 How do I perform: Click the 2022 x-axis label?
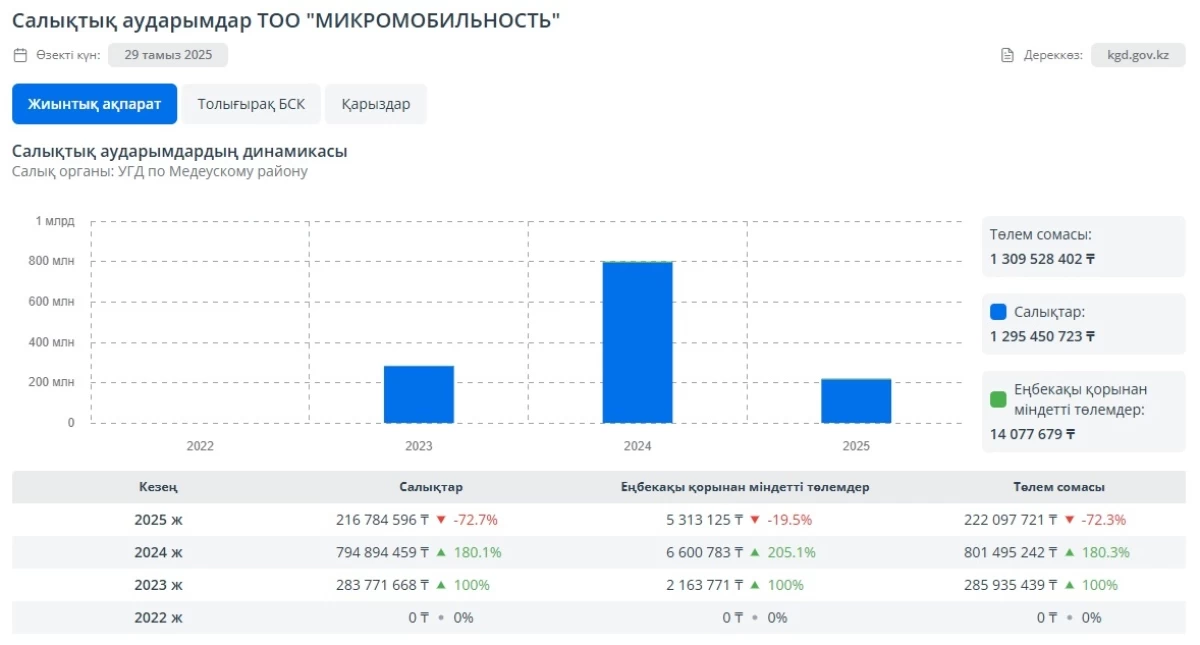point(200,446)
